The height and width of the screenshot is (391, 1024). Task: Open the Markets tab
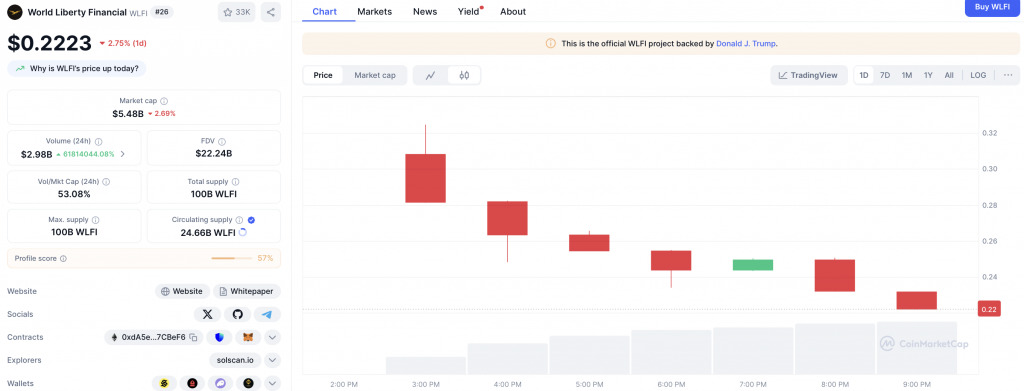coord(375,11)
